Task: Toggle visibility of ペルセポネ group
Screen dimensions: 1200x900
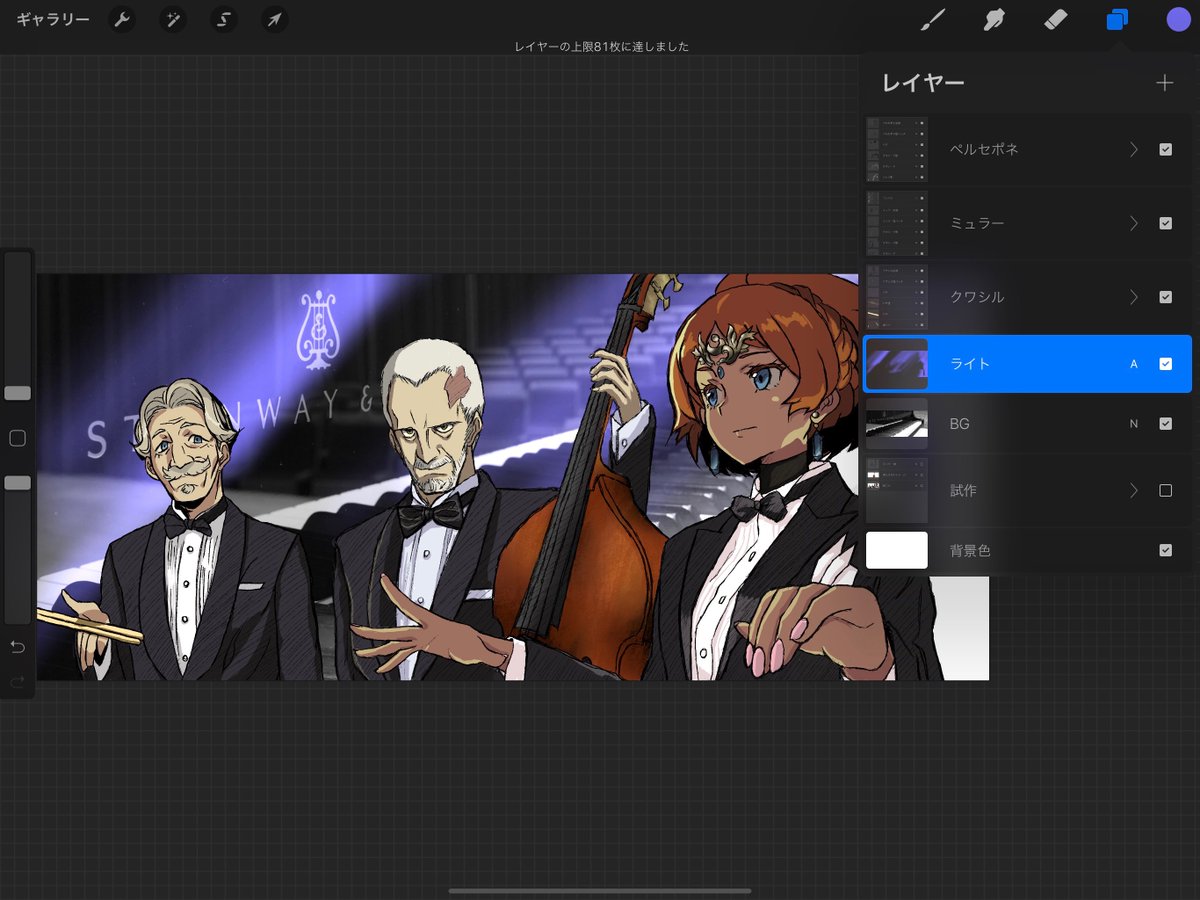Action: pyautogui.click(x=1165, y=149)
